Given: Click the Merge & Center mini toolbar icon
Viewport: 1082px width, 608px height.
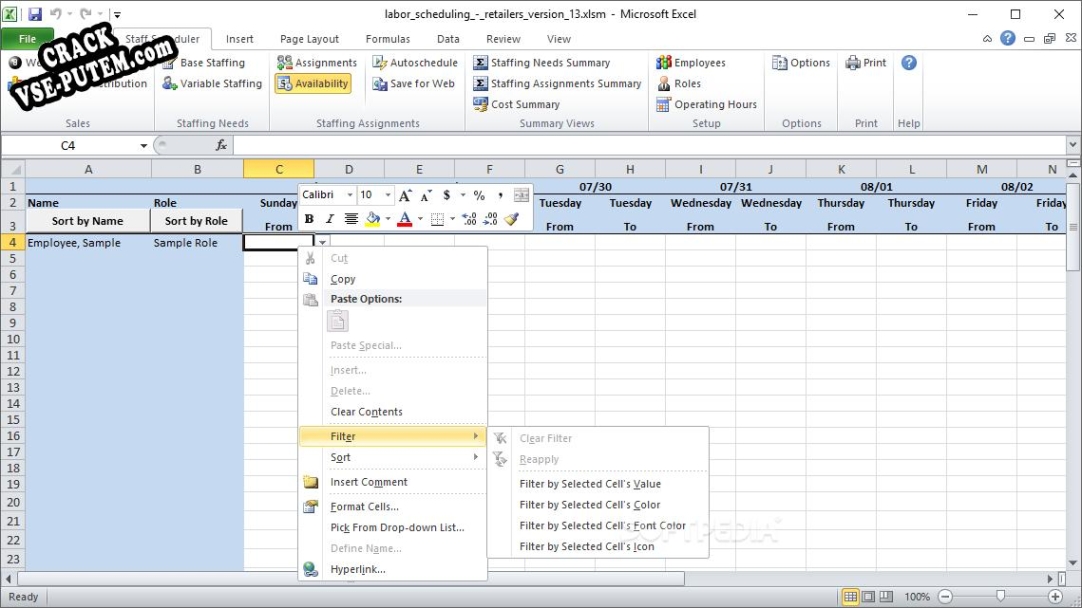Looking at the screenshot, I should pyautogui.click(x=522, y=195).
